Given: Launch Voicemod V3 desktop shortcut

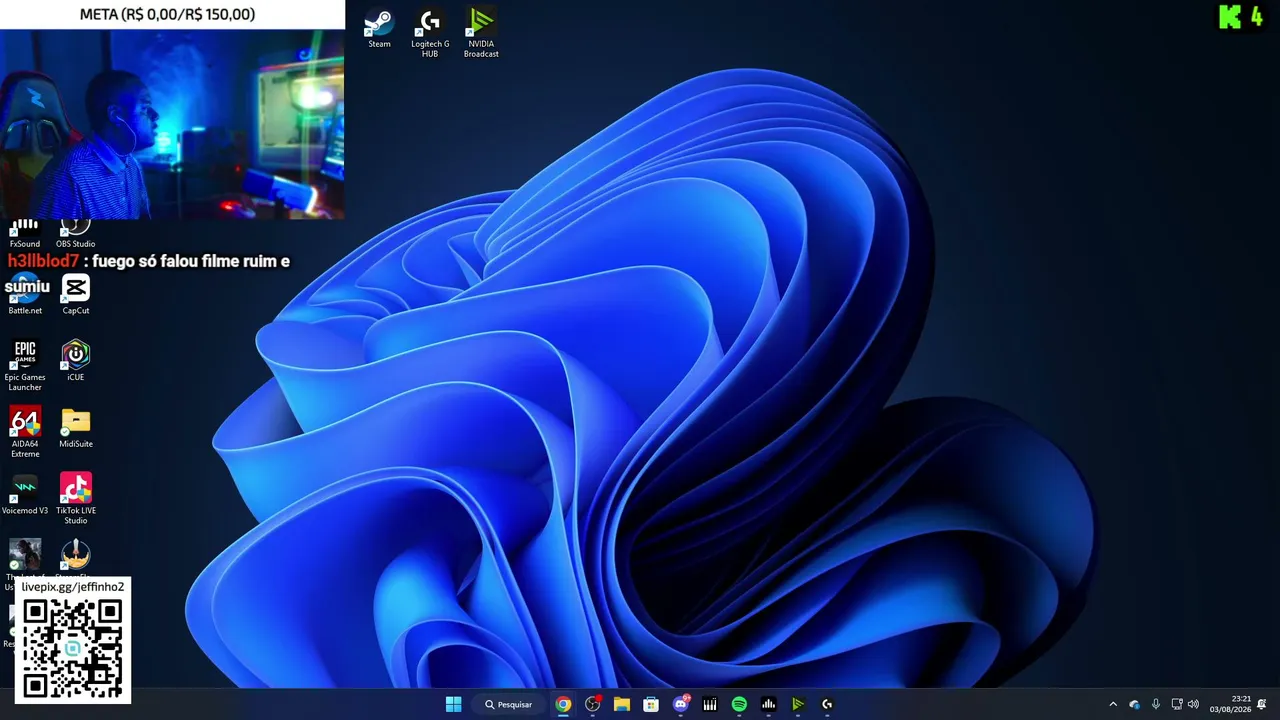Looking at the screenshot, I should tap(25, 494).
